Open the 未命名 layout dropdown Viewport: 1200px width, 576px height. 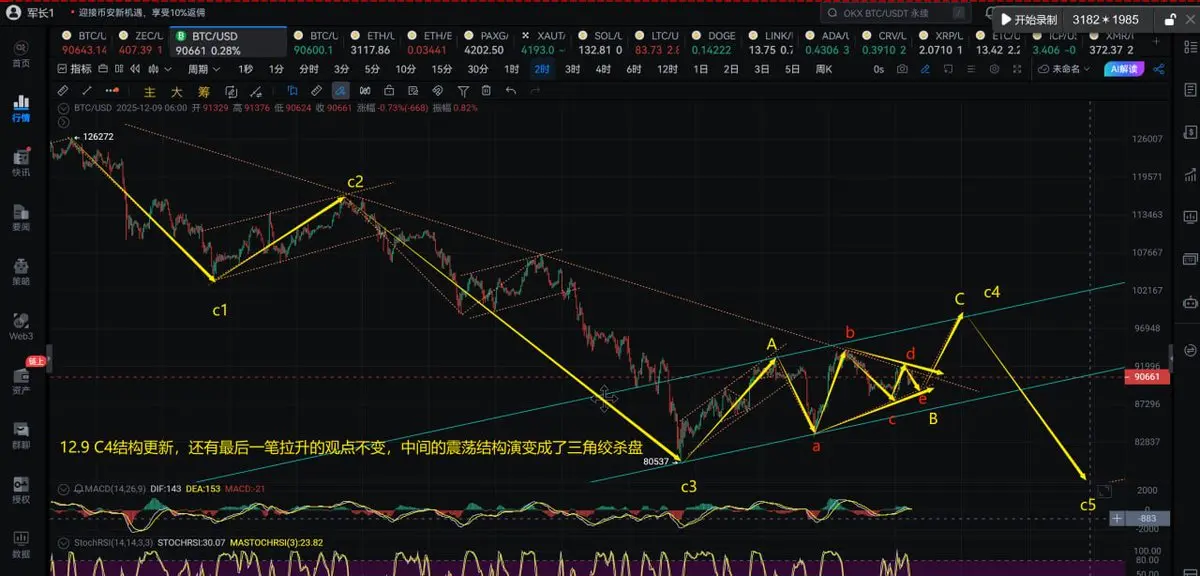click(1064, 69)
